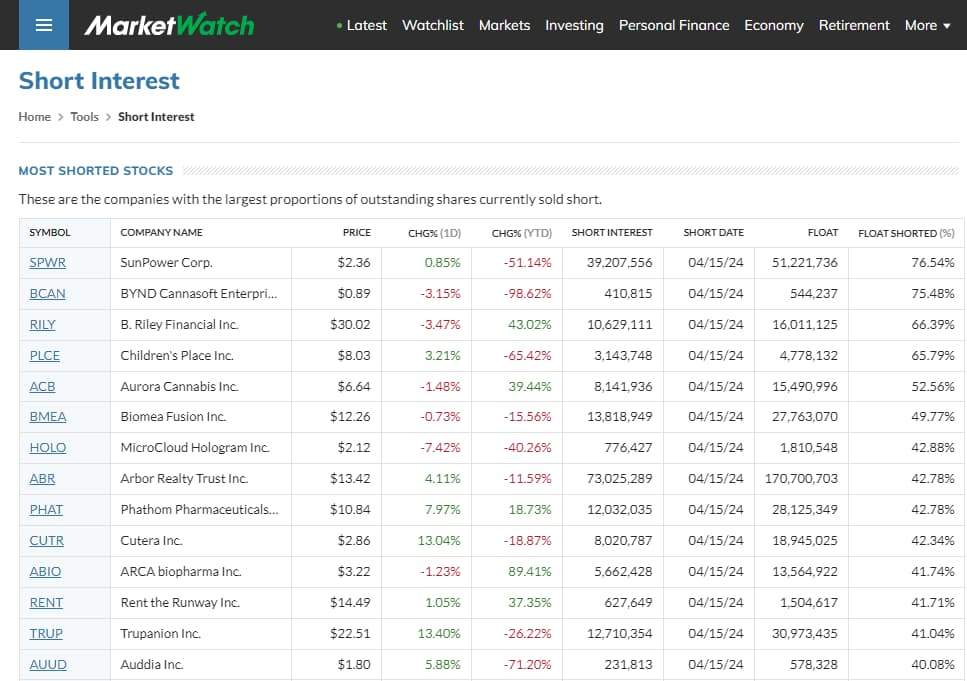Select the $22.51 Trupanion price
The image size is (967, 681).
pyautogui.click(x=350, y=633)
